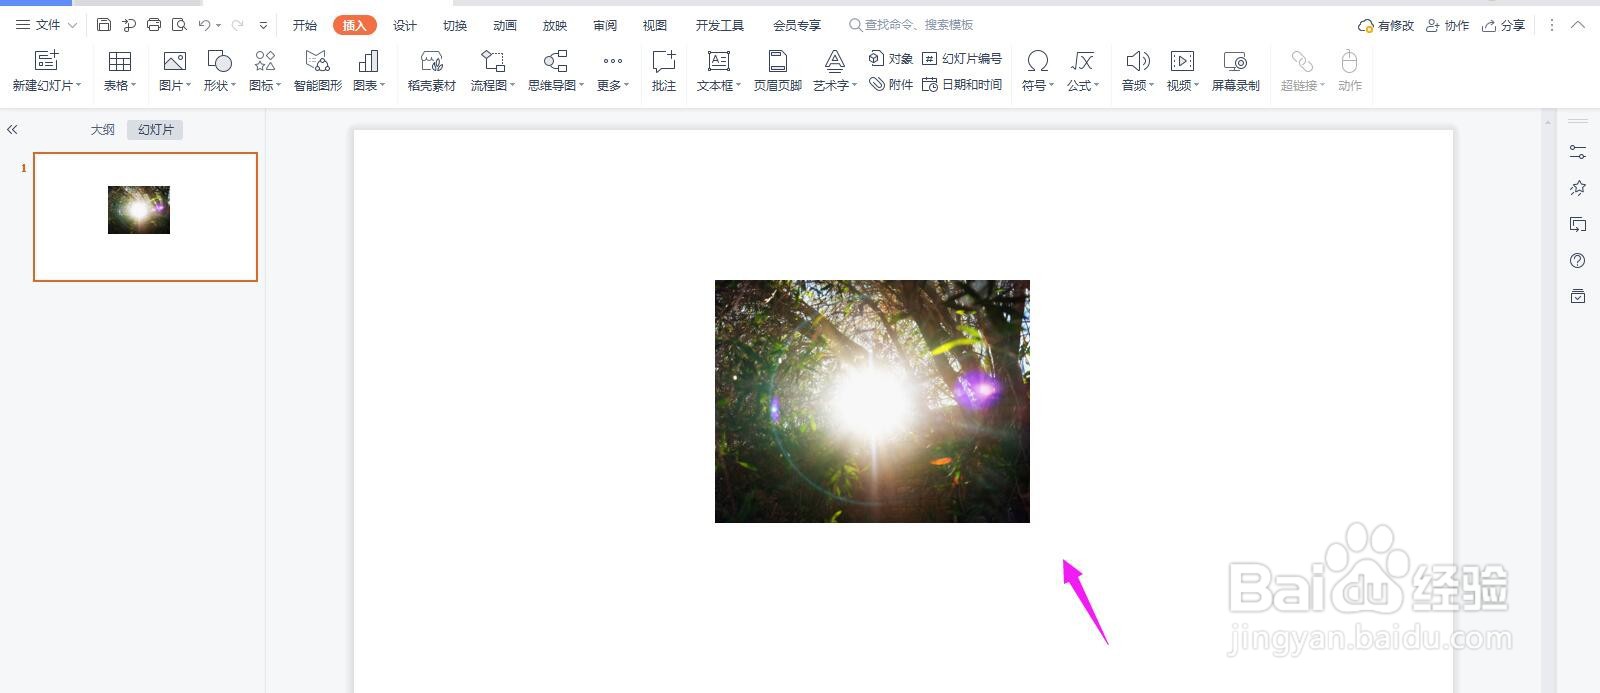Click the 有修改 status button

coord(1386,25)
